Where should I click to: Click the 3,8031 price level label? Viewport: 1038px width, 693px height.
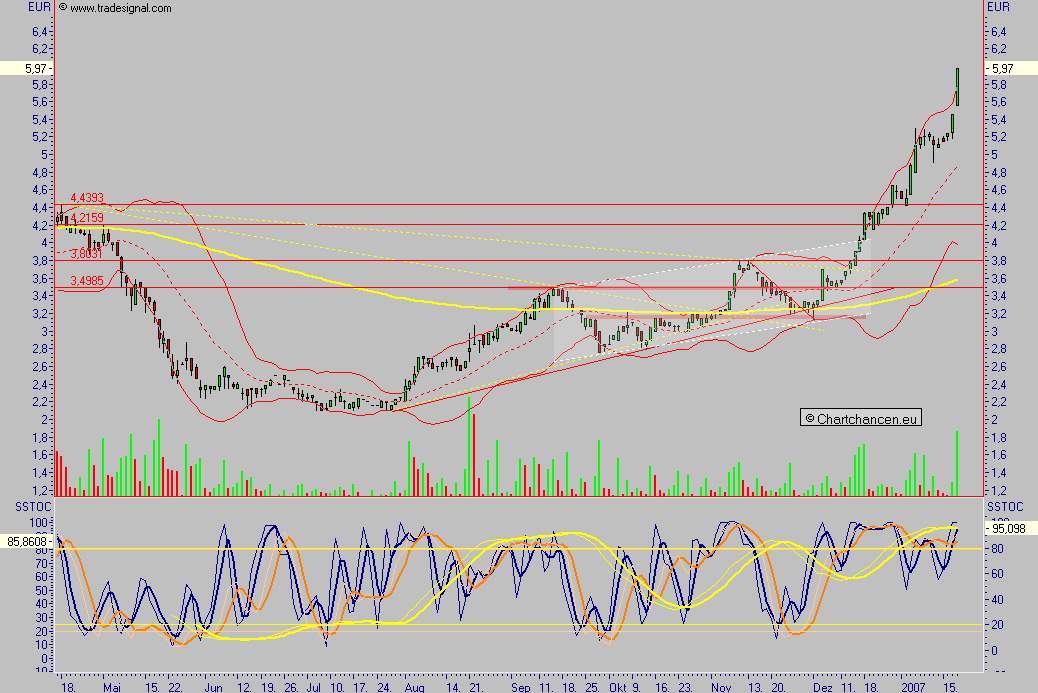coord(87,254)
